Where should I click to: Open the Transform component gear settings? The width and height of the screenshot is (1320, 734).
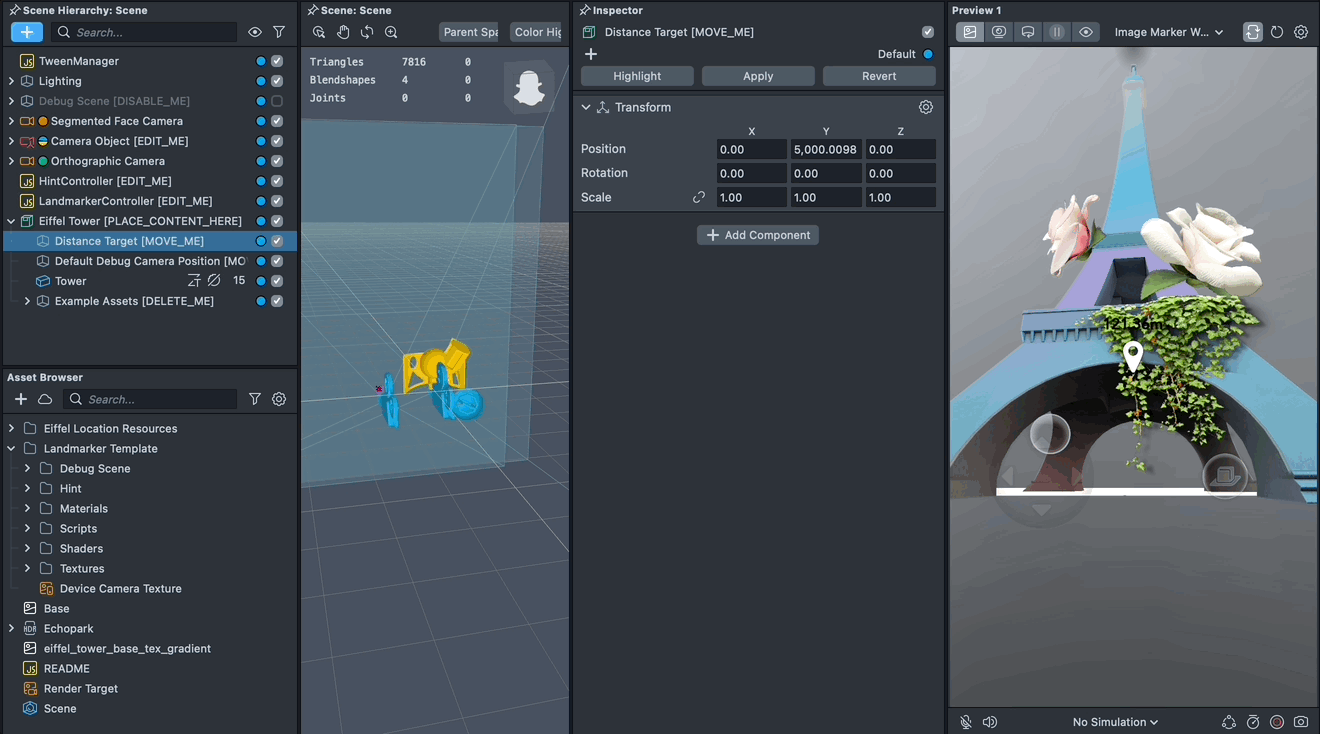pyautogui.click(x=925, y=107)
